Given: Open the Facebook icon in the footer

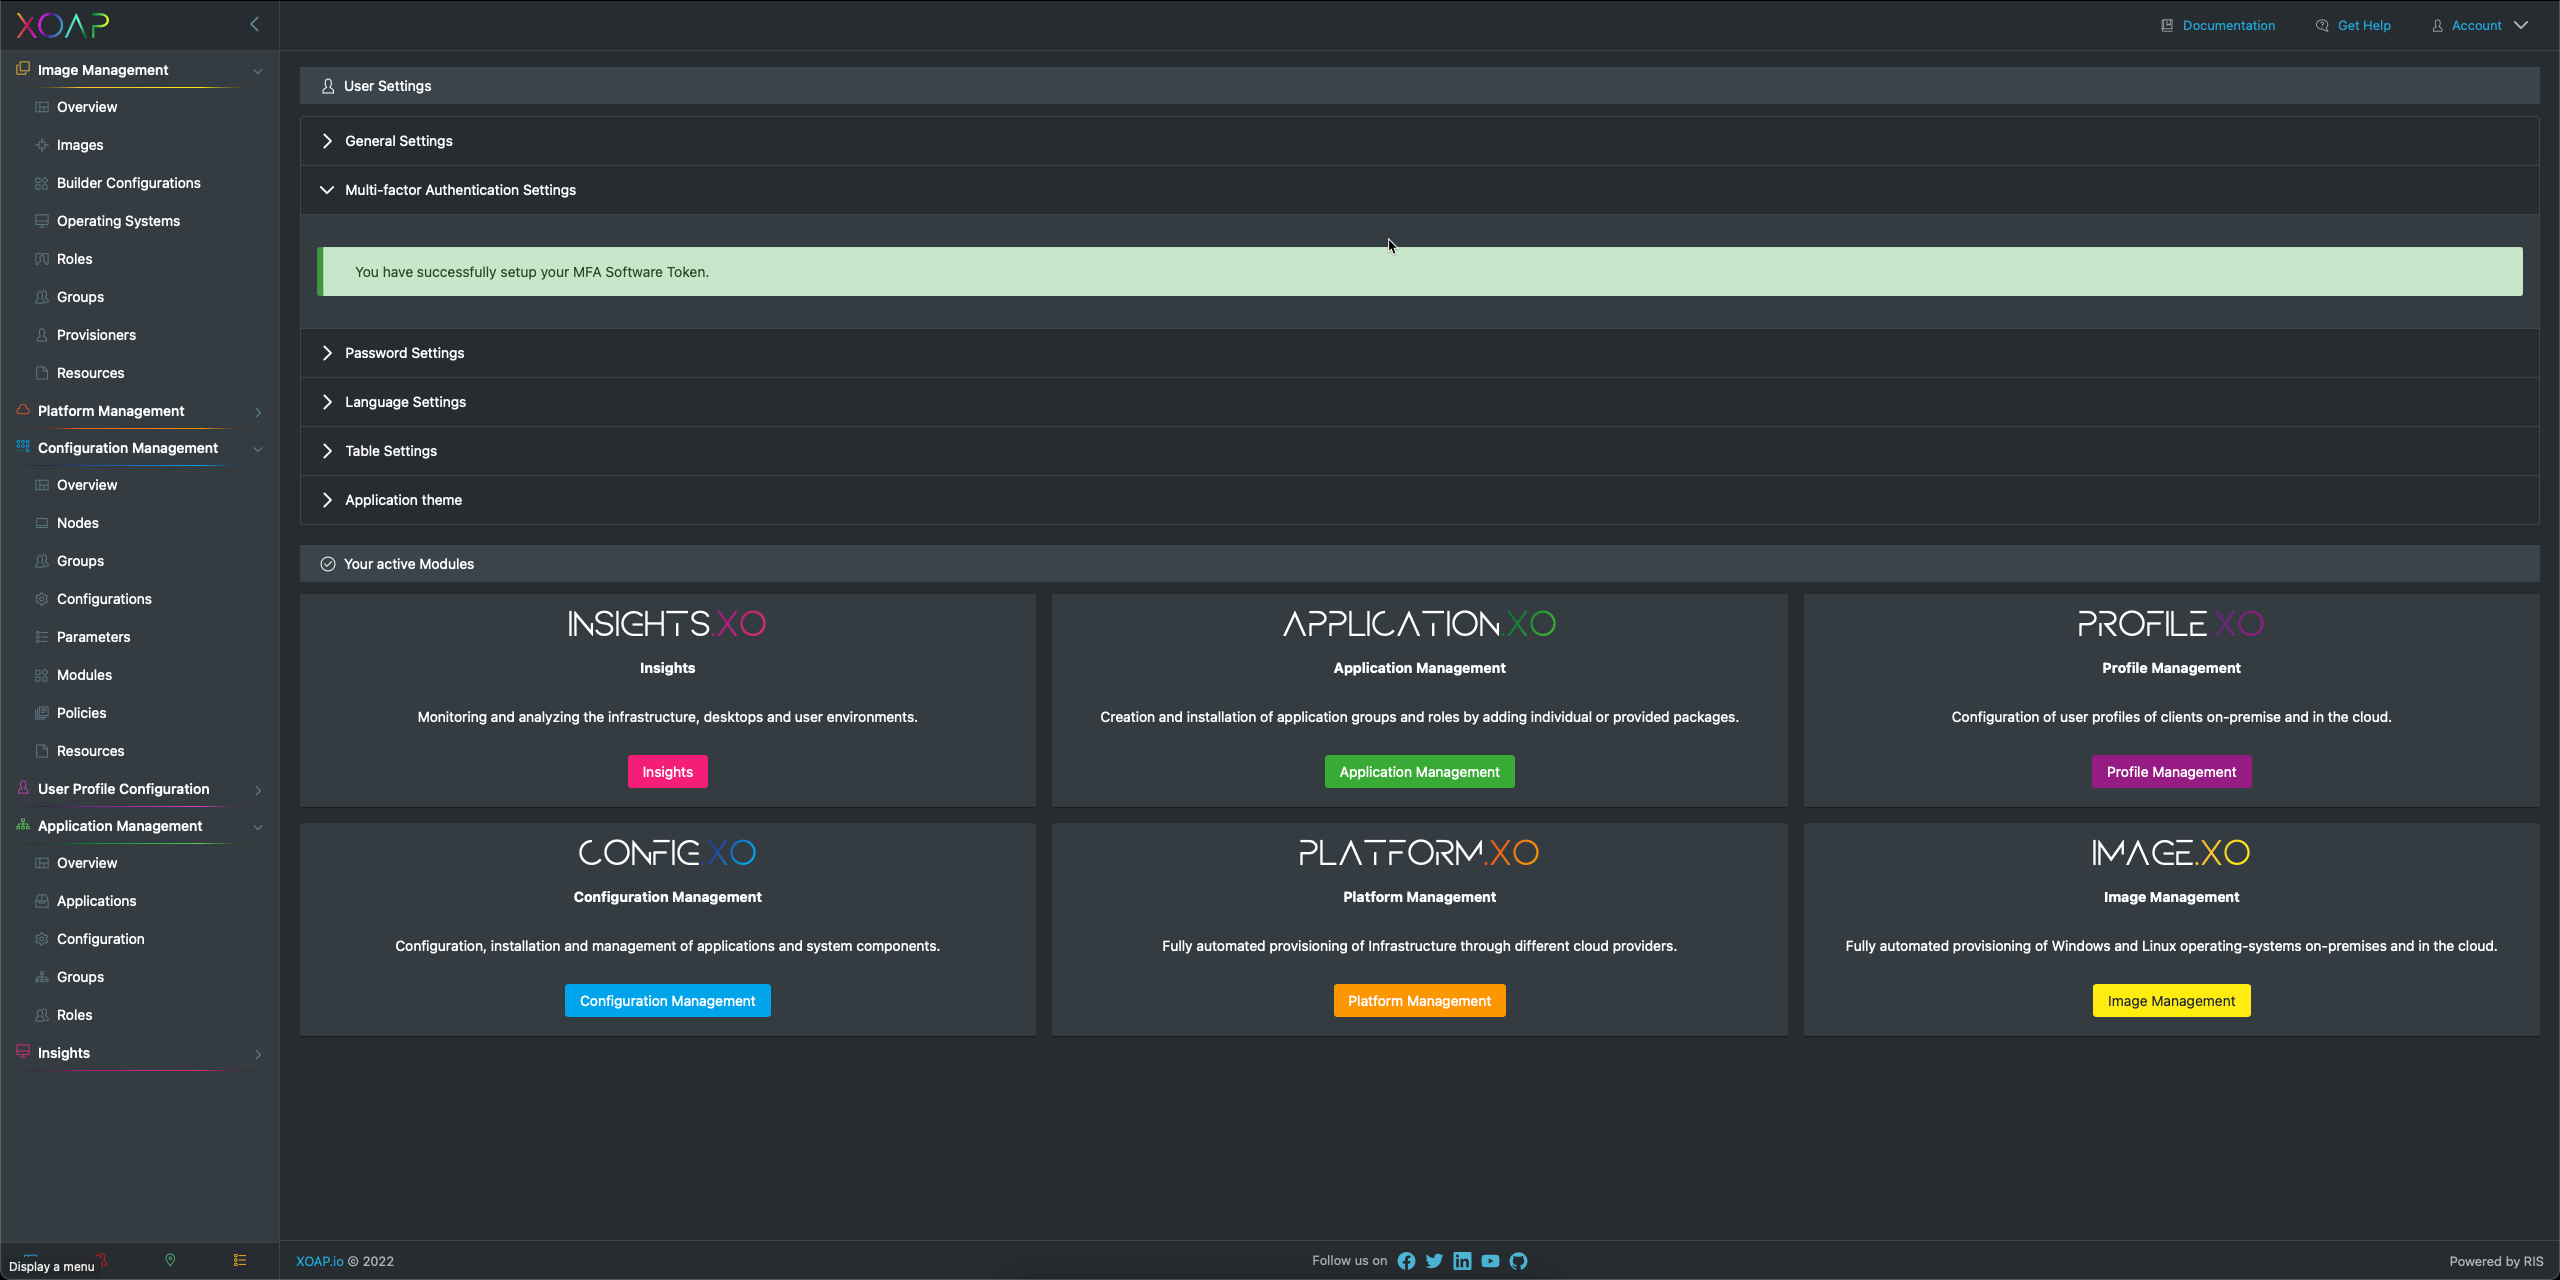Looking at the screenshot, I should pyautogui.click(x=1406, y=1261).
